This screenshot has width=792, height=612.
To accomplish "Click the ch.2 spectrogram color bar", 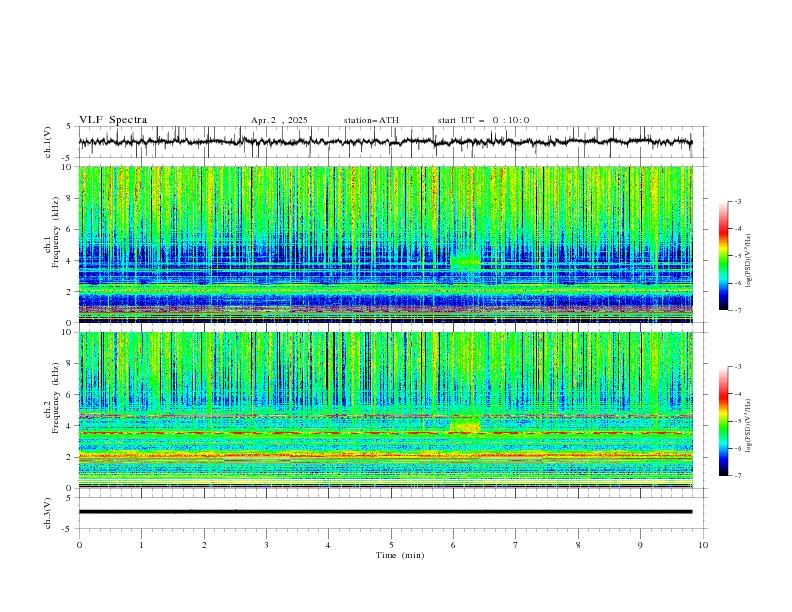I will click(x=723, y=421).
